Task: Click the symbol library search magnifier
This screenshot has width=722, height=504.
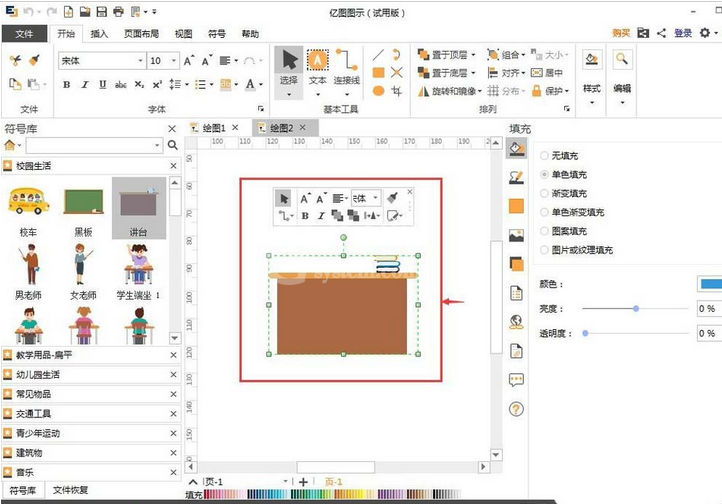Action: click(173, 145)
